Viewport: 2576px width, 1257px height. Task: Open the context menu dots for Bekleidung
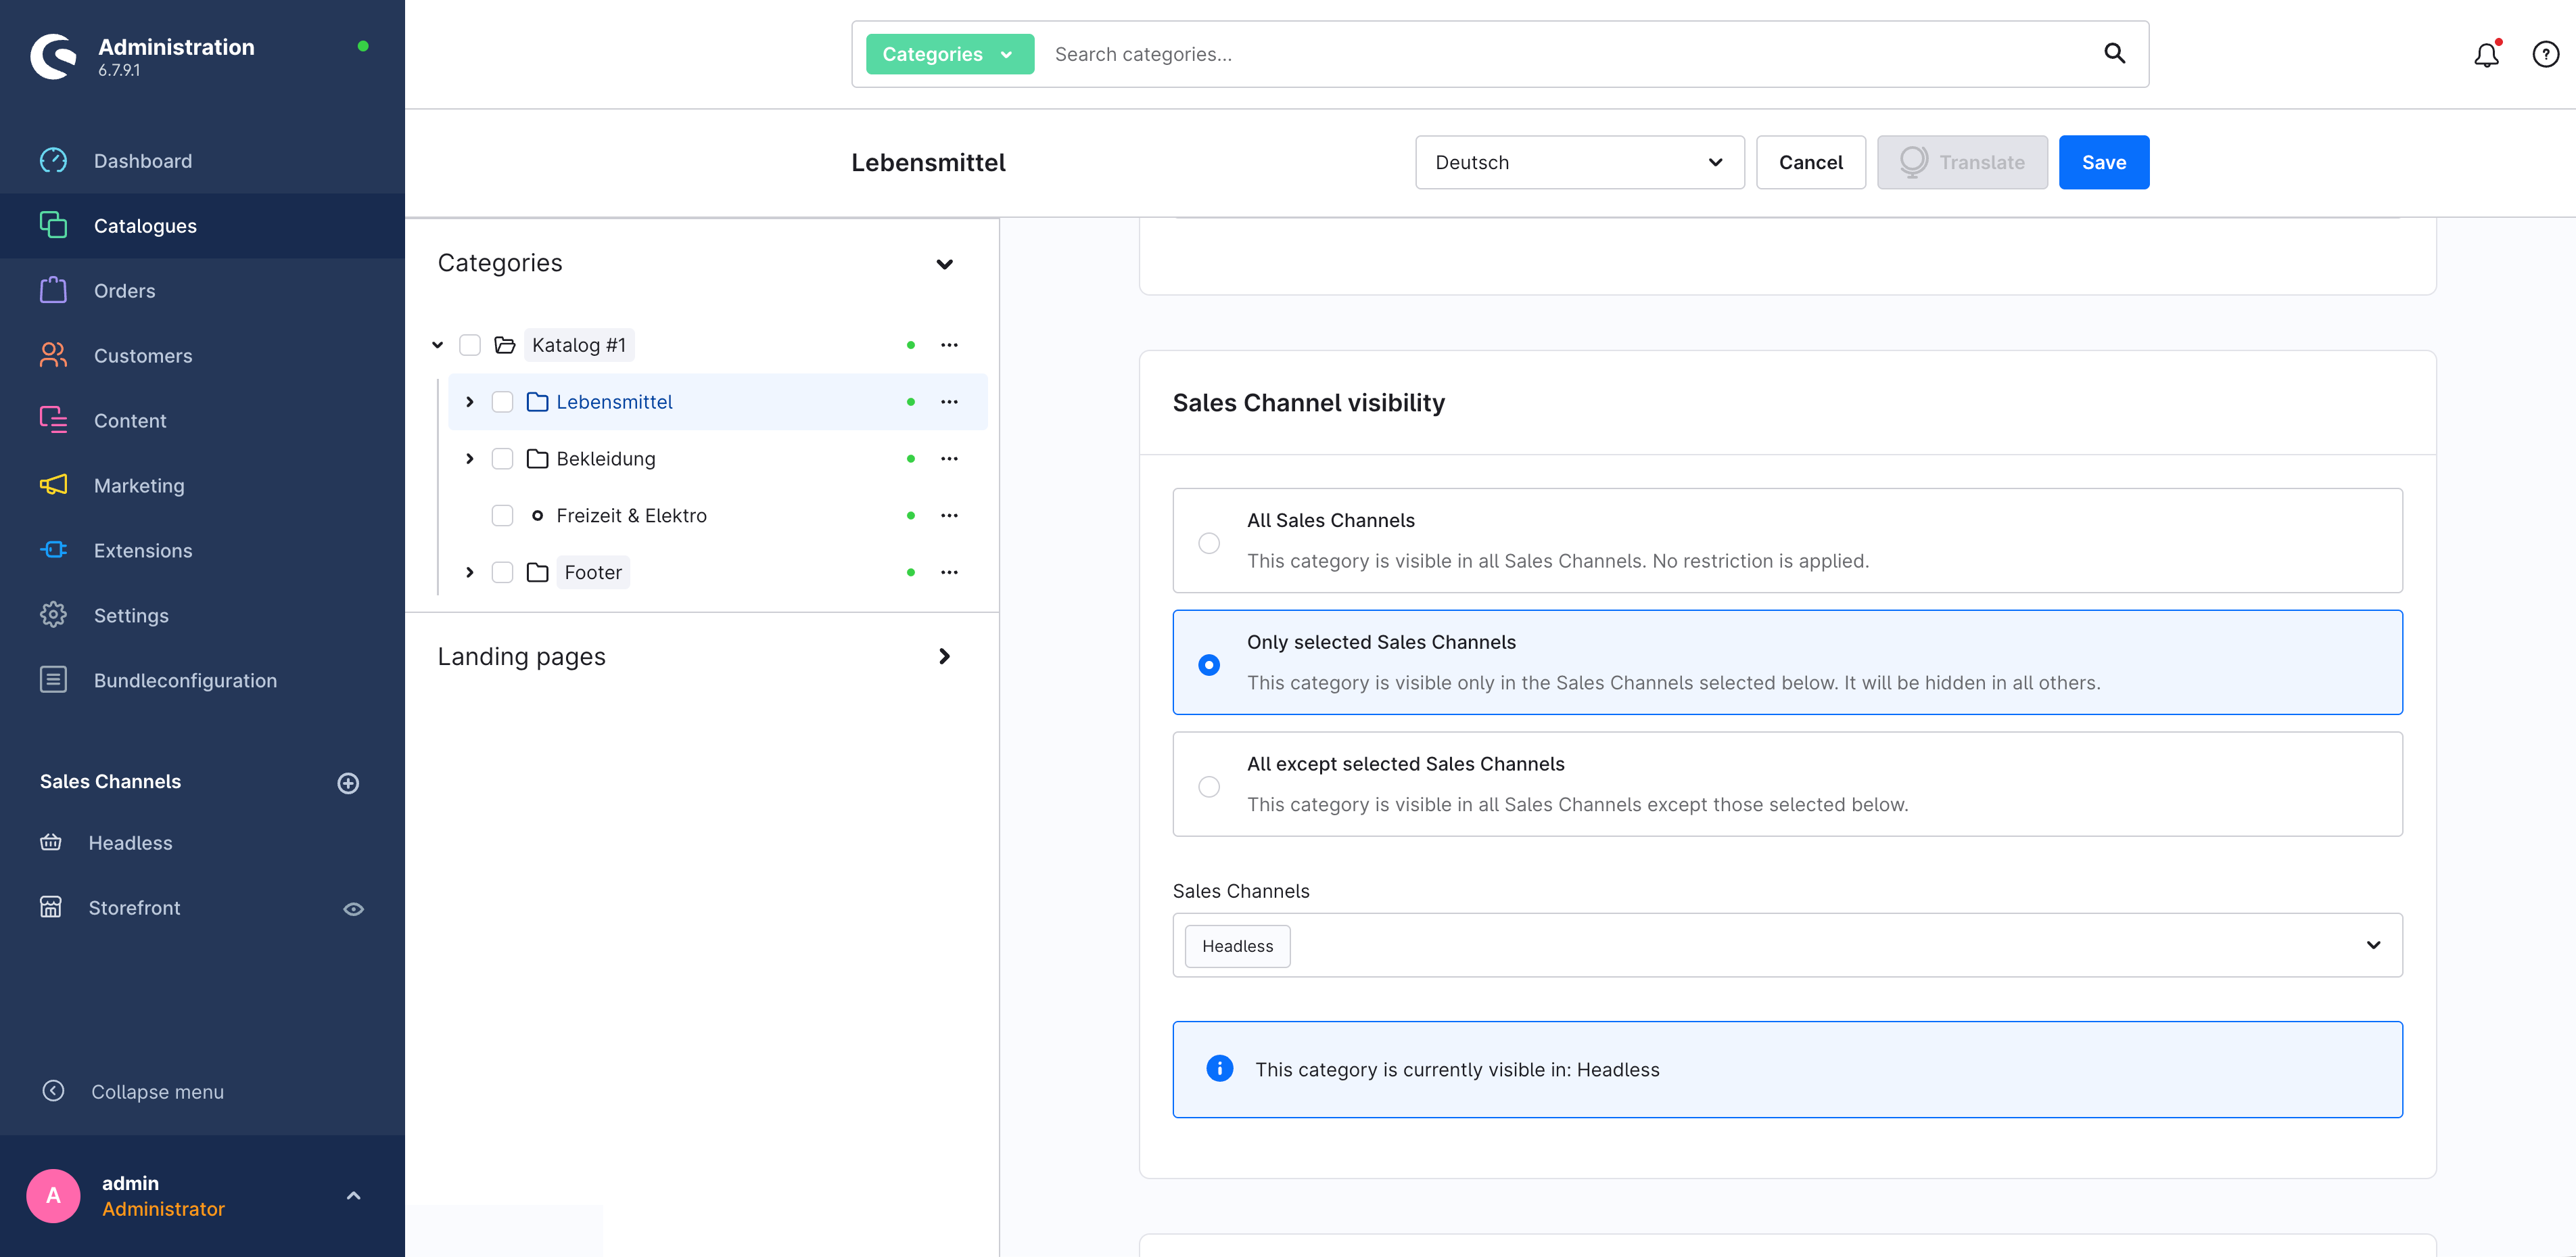tap(949, 459)
